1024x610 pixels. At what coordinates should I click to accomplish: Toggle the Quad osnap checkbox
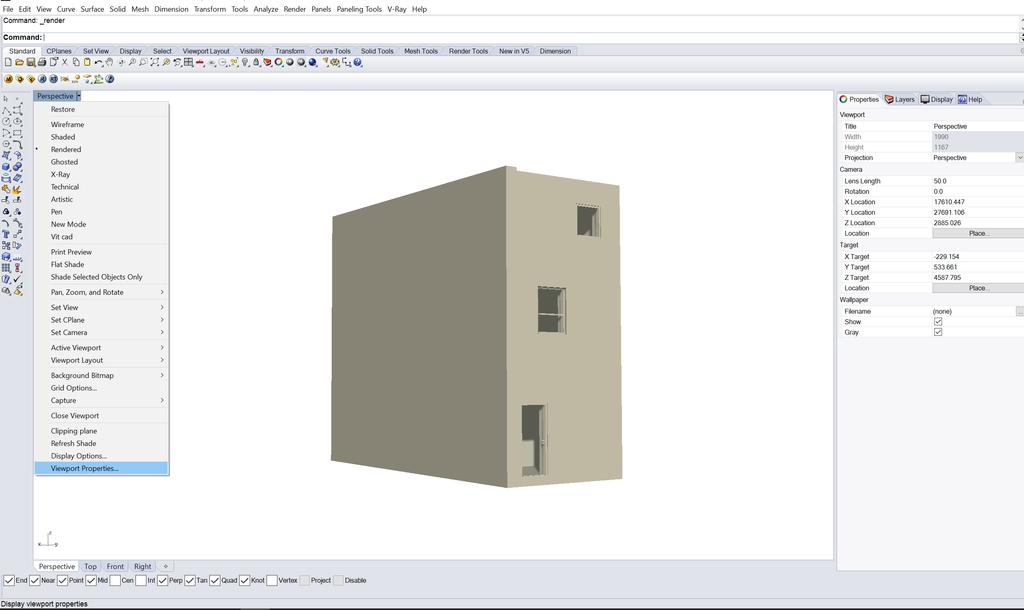[215, 580]
